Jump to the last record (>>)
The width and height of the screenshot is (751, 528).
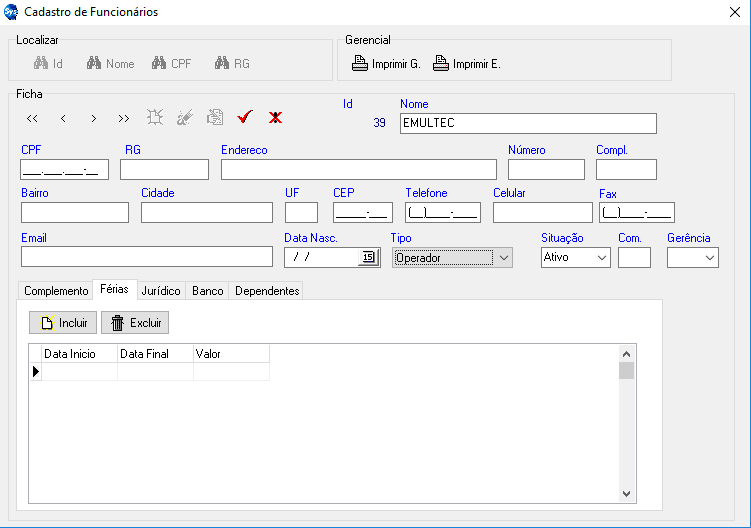[123, 118]
